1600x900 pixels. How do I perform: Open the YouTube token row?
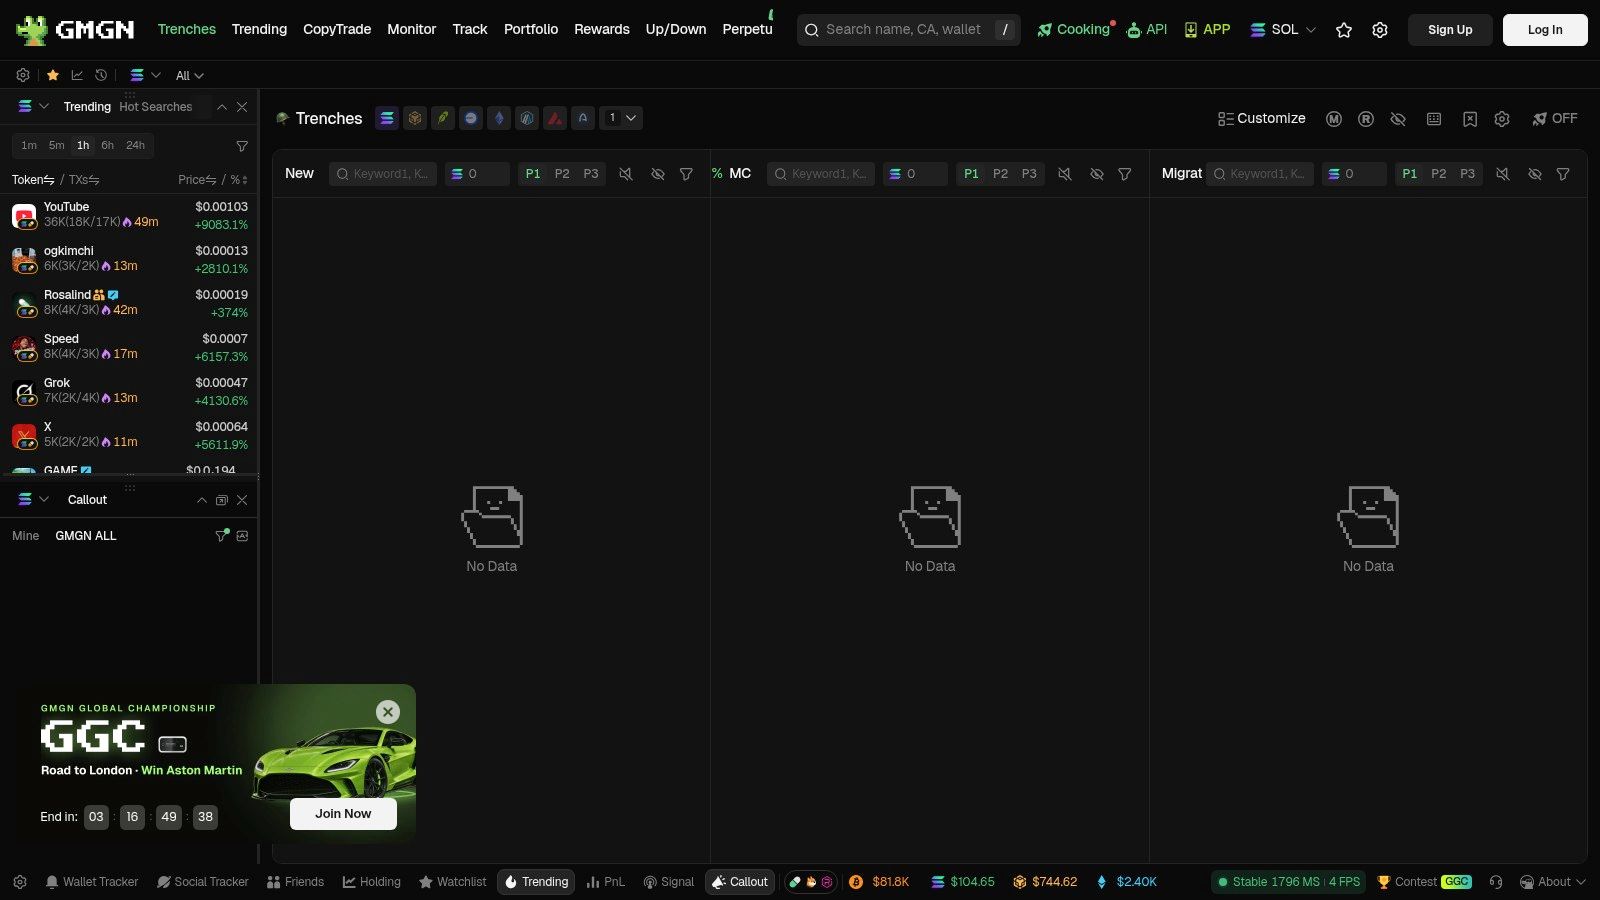click(x=129, y=215)
